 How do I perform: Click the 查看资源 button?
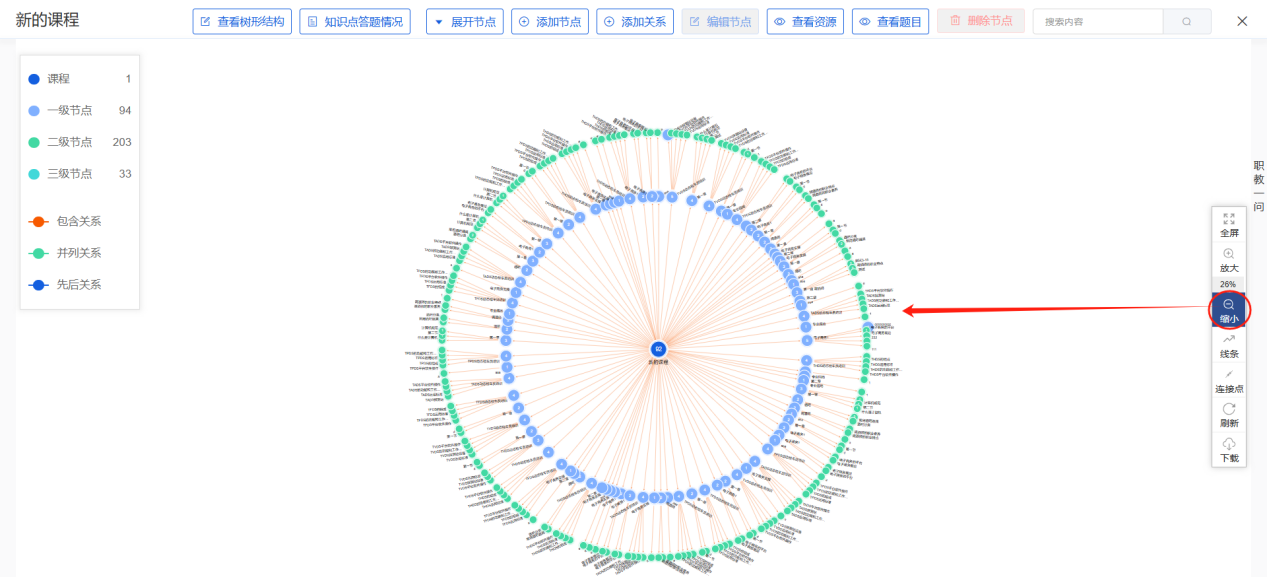pos(806,21)
